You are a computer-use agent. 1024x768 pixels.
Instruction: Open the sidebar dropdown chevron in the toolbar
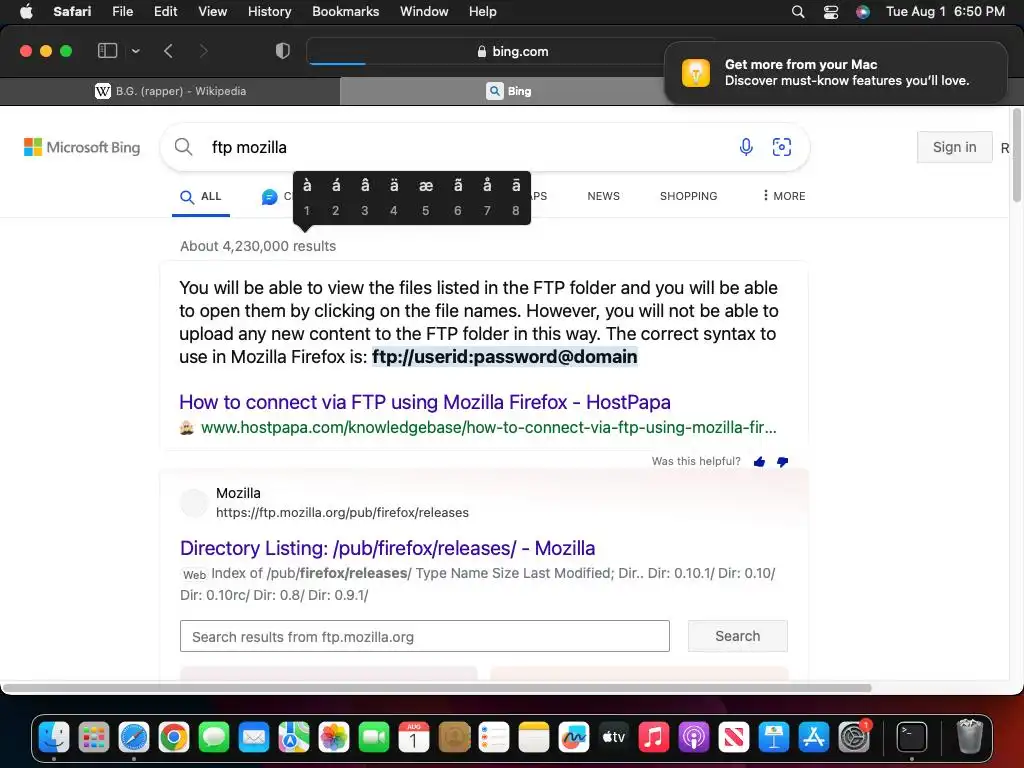coord(135,51)
